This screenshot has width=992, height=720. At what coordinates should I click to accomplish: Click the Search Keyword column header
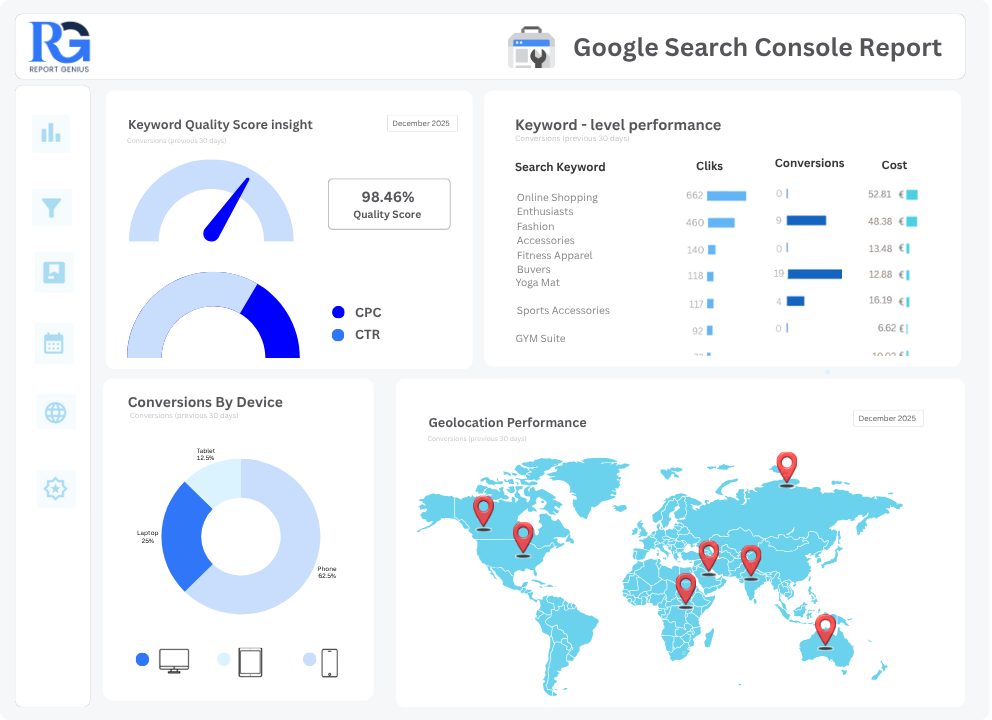click(x=560, y=167)
